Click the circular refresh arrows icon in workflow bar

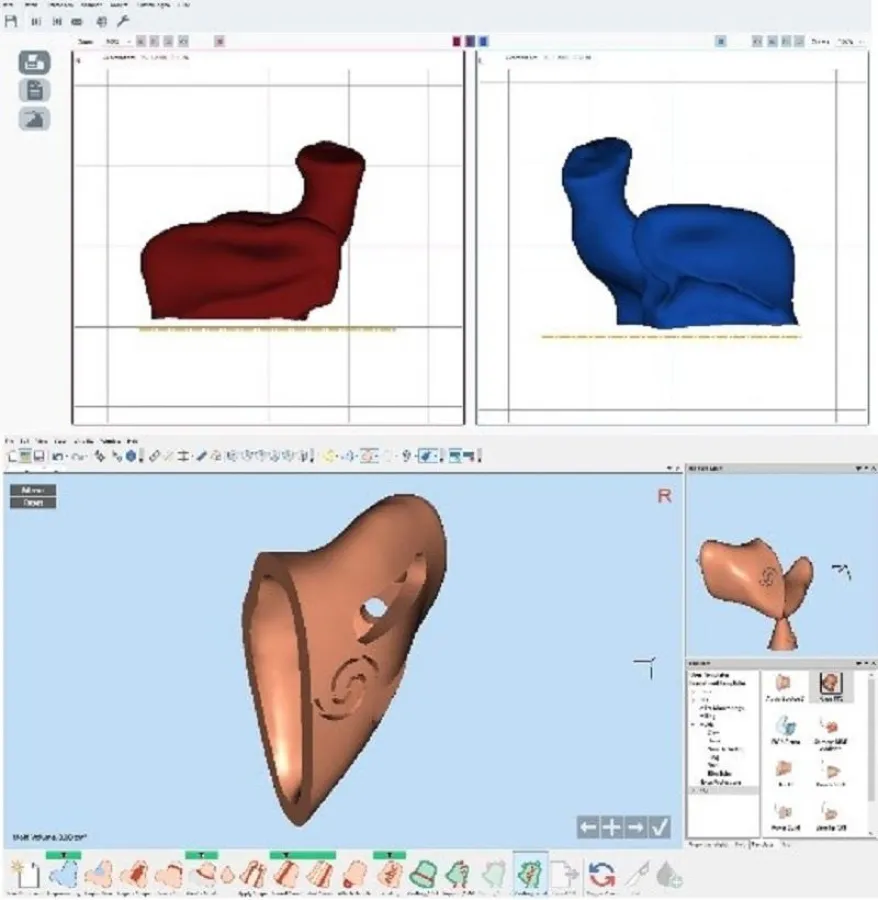click(601, 876)
